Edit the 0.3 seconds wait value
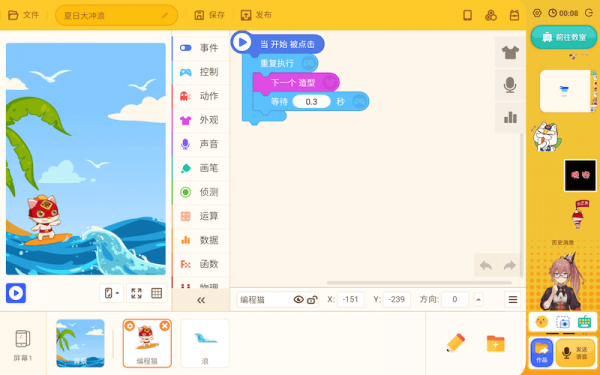This screenshot has height=375, width=600. coord(311,102)
